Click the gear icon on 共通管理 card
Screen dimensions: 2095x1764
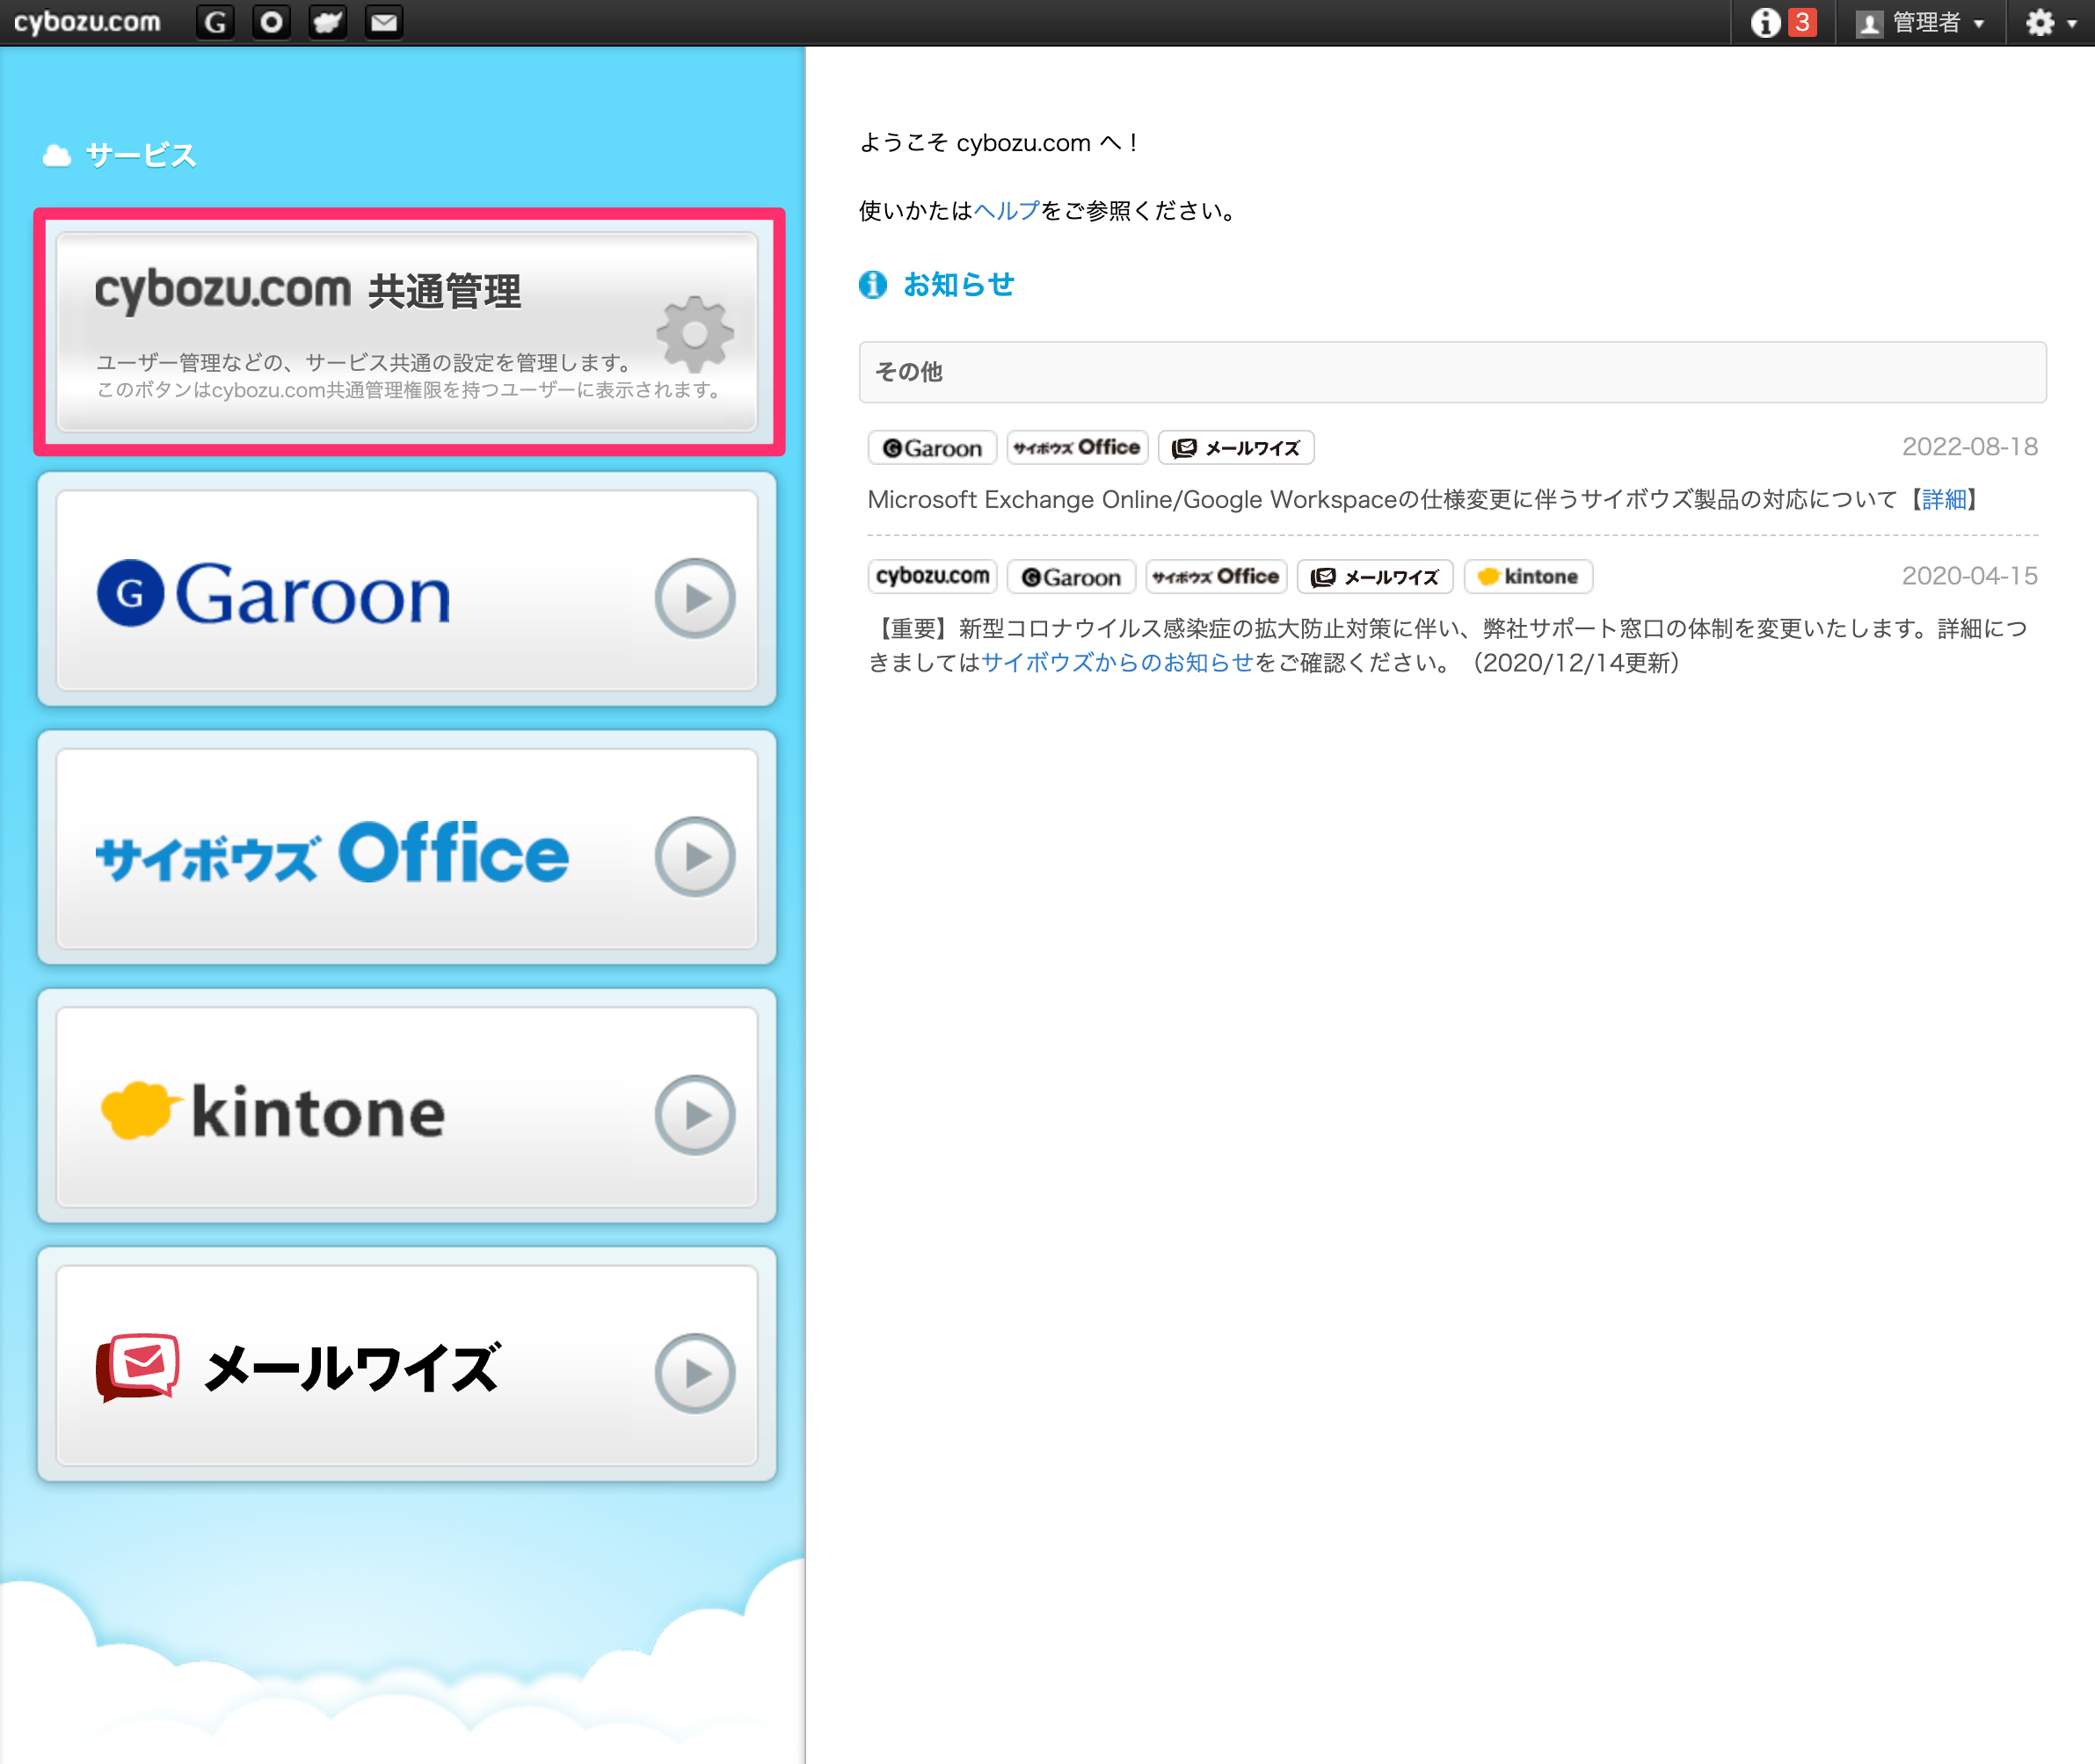[x=695, y=334]
